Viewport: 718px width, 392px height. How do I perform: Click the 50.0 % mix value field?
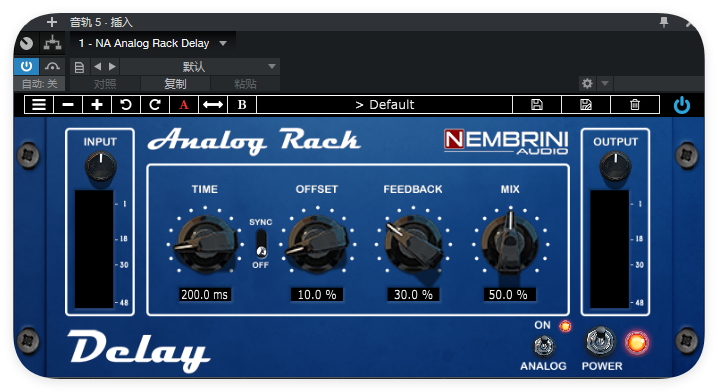click(509, 294)
